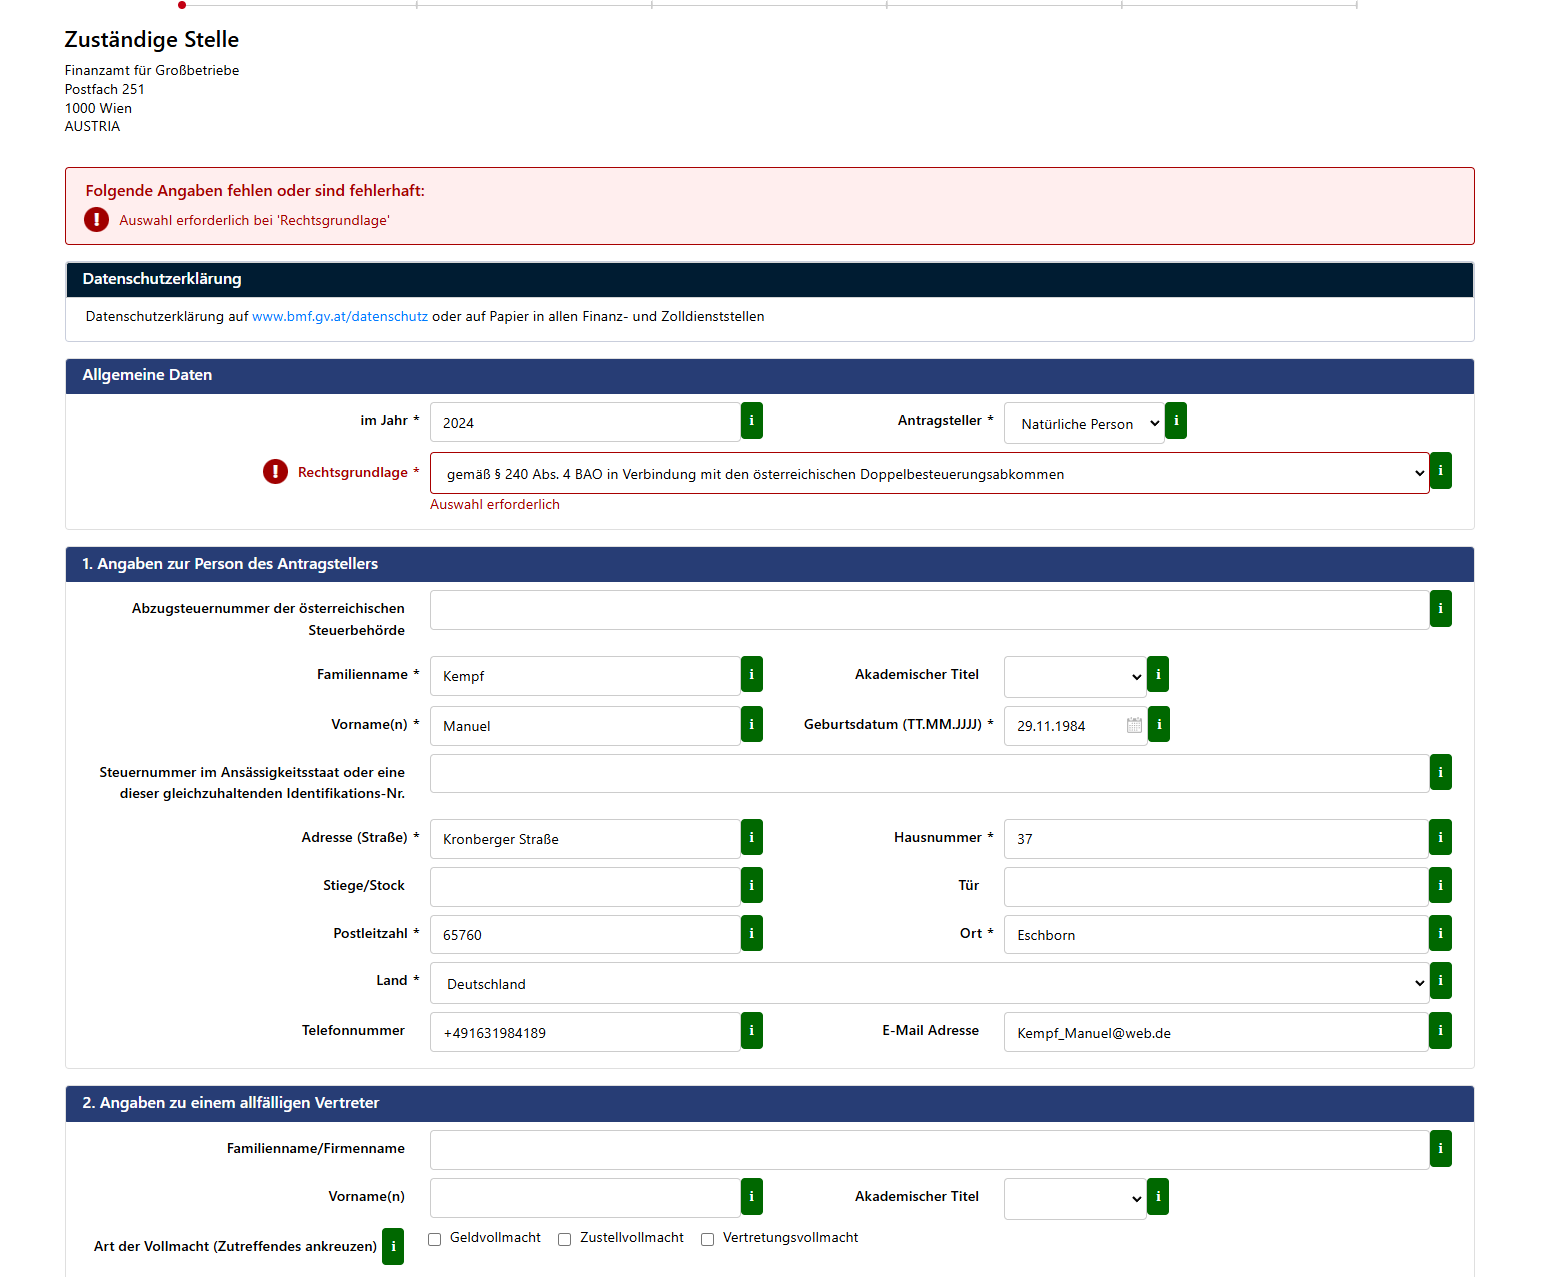Open Akademischer Titel dropdown for Antragsteller

coord(1075,677)
